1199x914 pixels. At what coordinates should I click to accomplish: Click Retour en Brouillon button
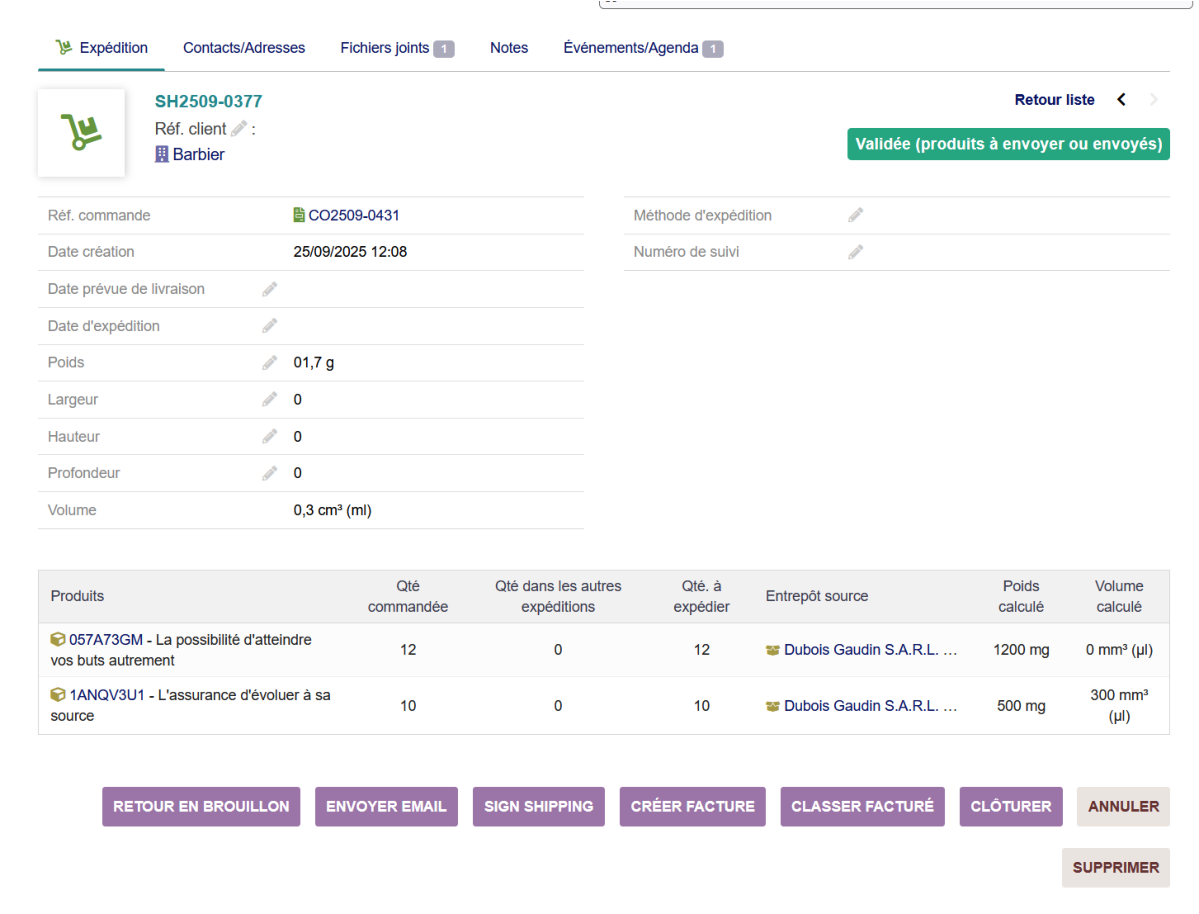click(201, 806)
